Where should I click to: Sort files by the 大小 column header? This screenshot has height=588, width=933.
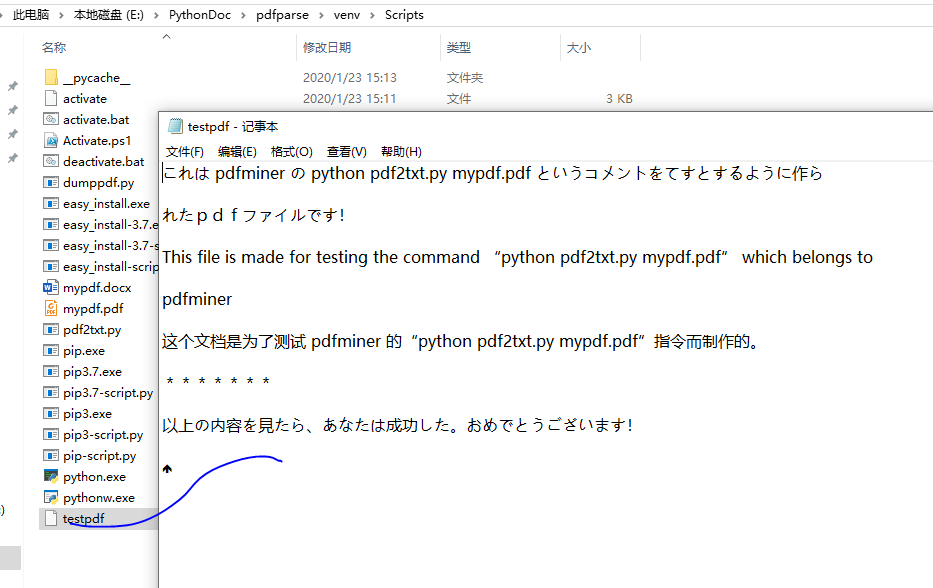tap(579, 48)
